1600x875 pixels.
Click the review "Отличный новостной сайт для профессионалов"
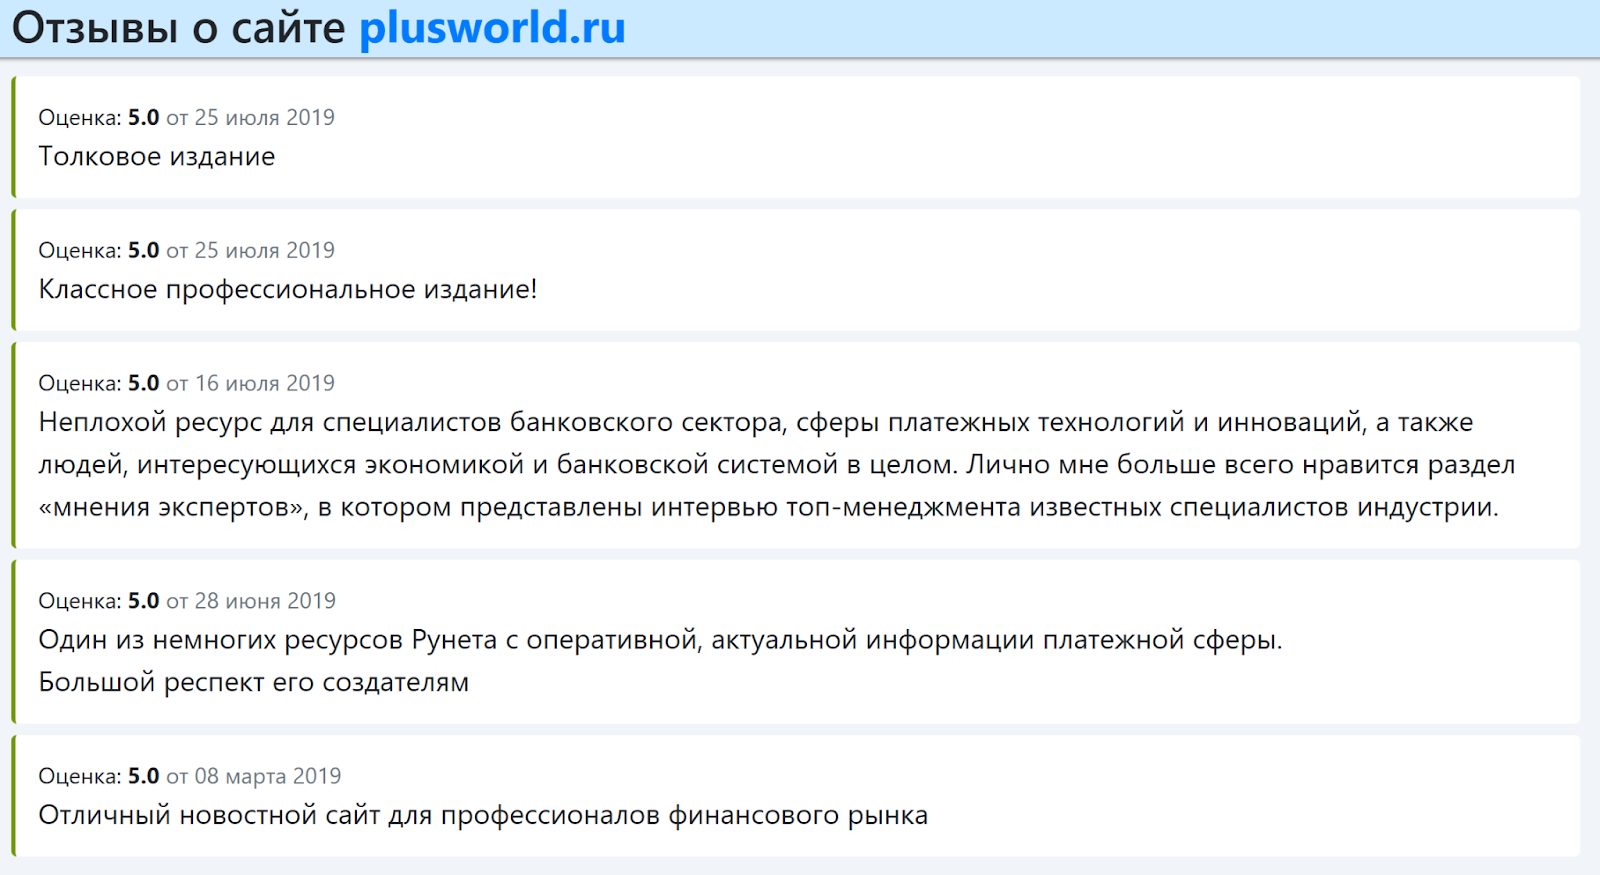[x=482, y=816]
